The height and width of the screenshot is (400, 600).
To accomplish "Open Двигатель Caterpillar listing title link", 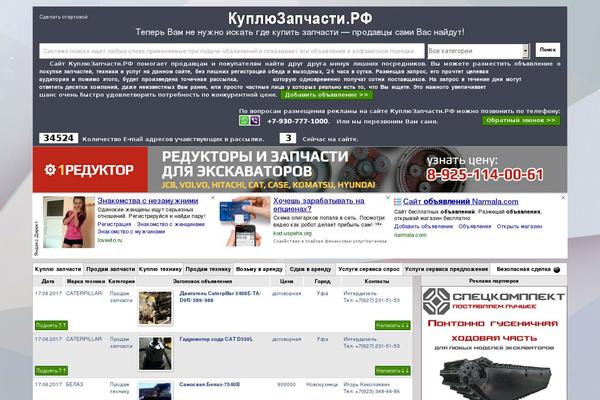I will click(x=220, y=297).
